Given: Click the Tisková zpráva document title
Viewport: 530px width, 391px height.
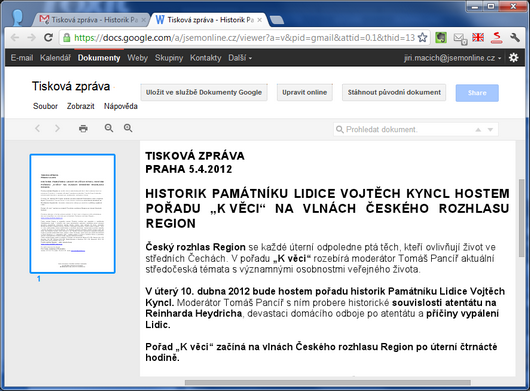Looking at the screenshot, I should point(71,86).
